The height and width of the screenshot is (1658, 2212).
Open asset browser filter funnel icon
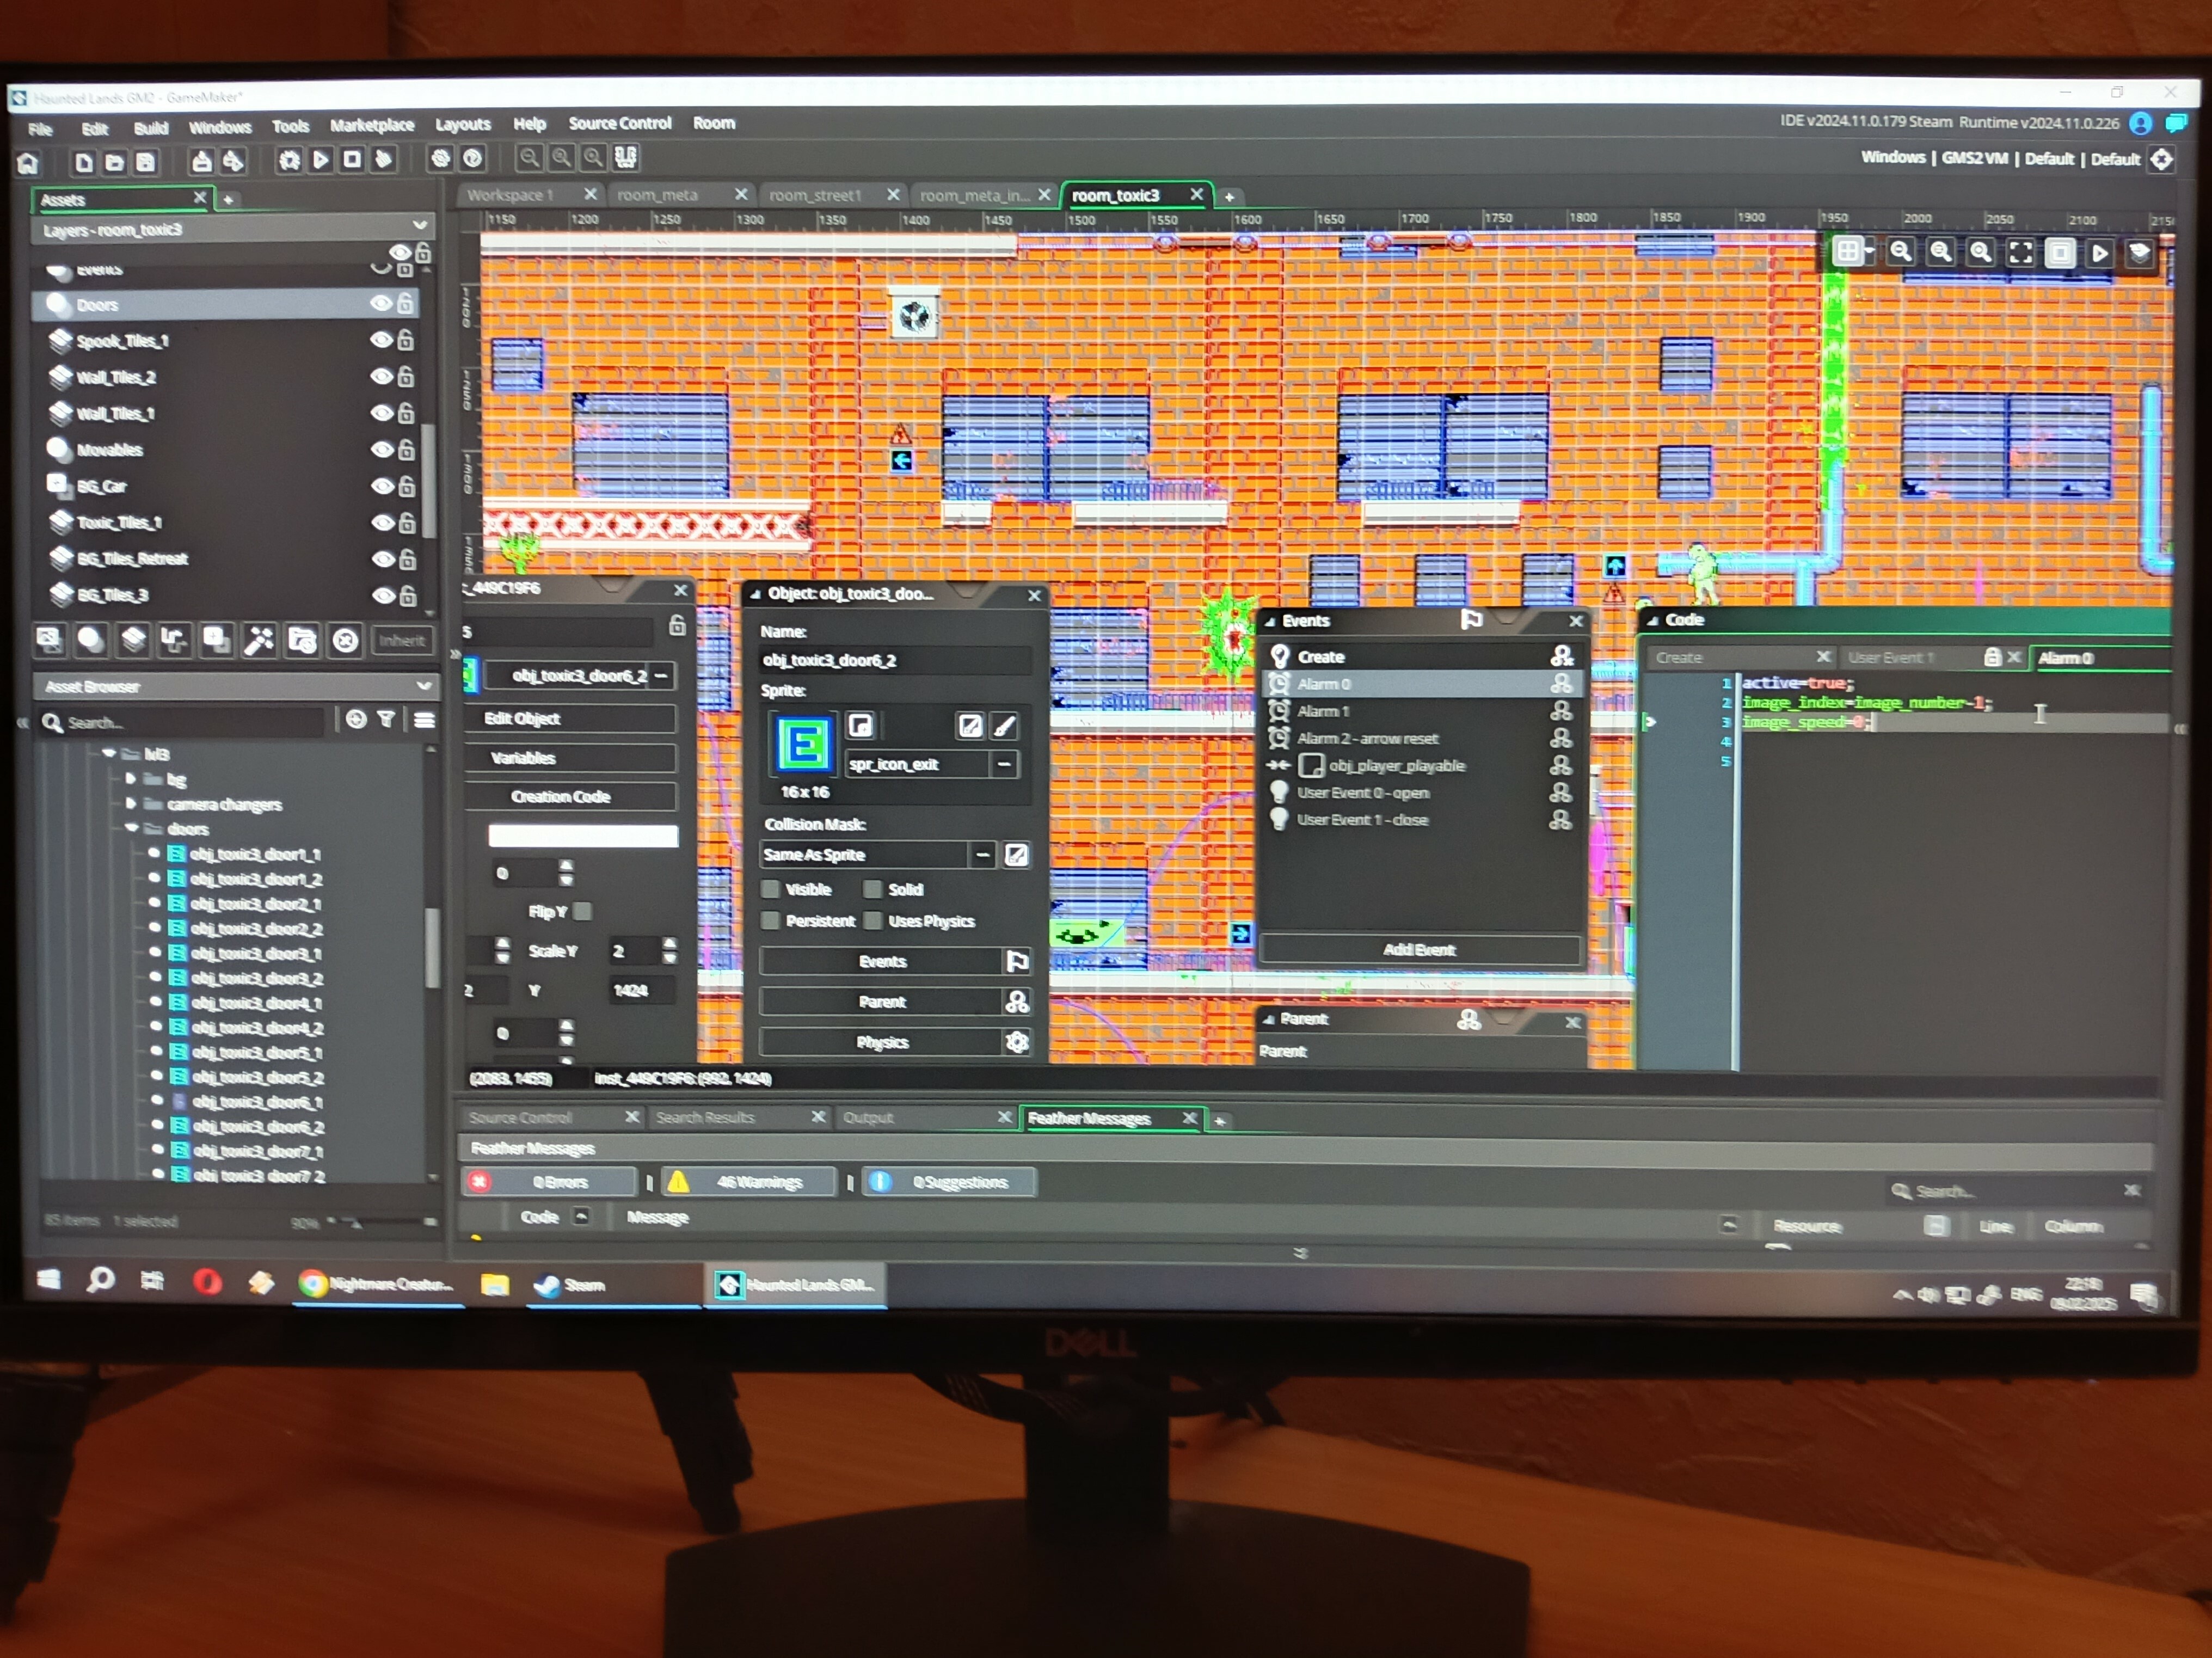386,719
